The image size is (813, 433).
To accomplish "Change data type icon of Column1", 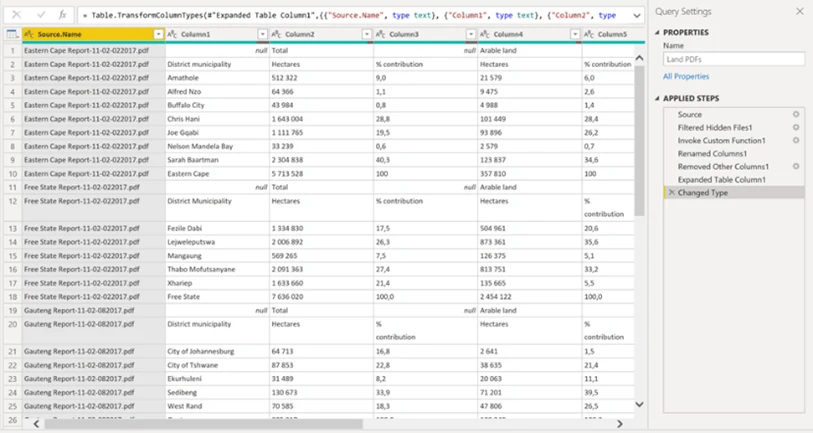I will pyautogui.click(x=173, y=34).
